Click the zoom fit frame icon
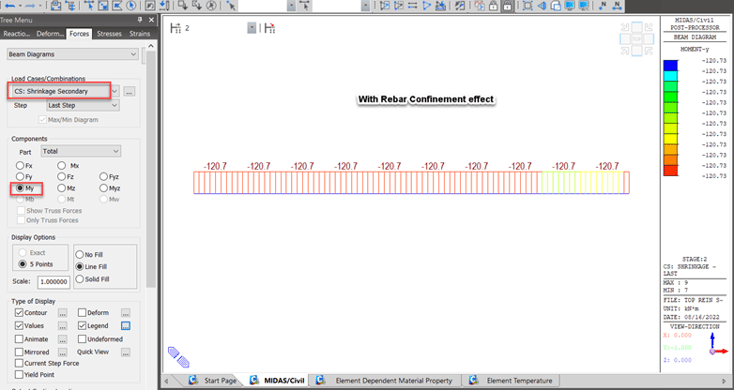 pyautogui.click(x=528, y=6)
